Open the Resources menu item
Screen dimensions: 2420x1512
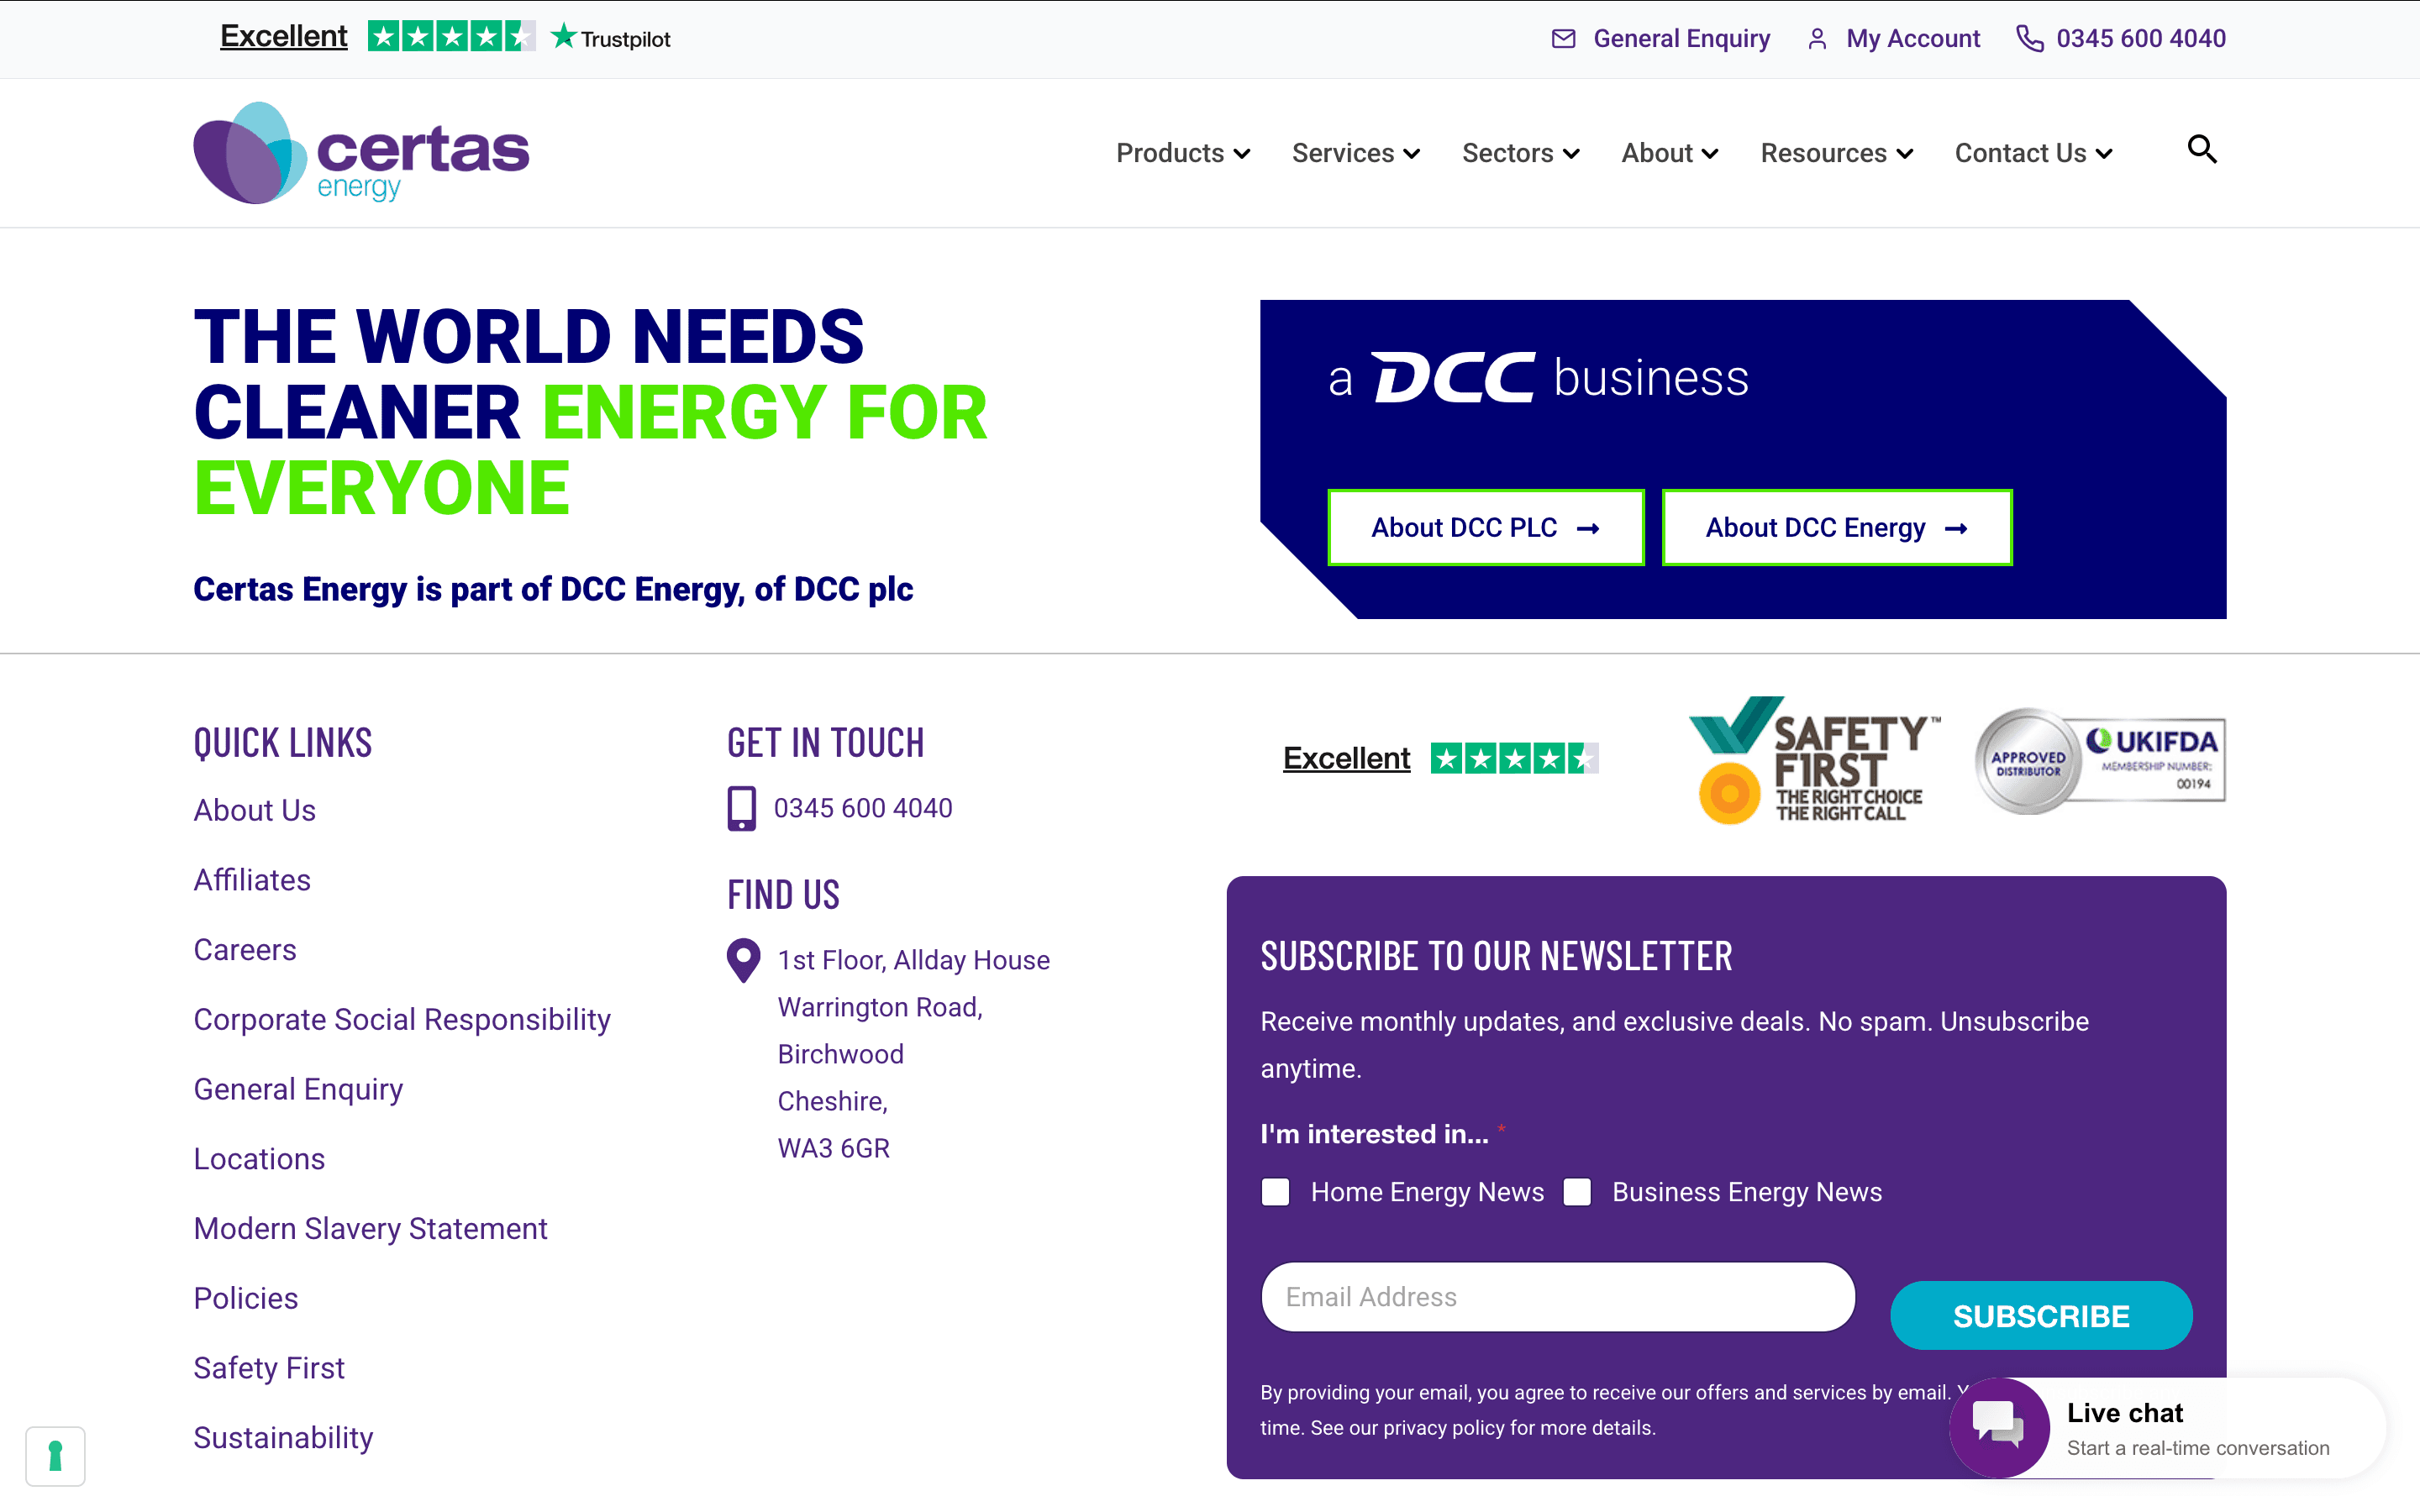[1836, 153]
